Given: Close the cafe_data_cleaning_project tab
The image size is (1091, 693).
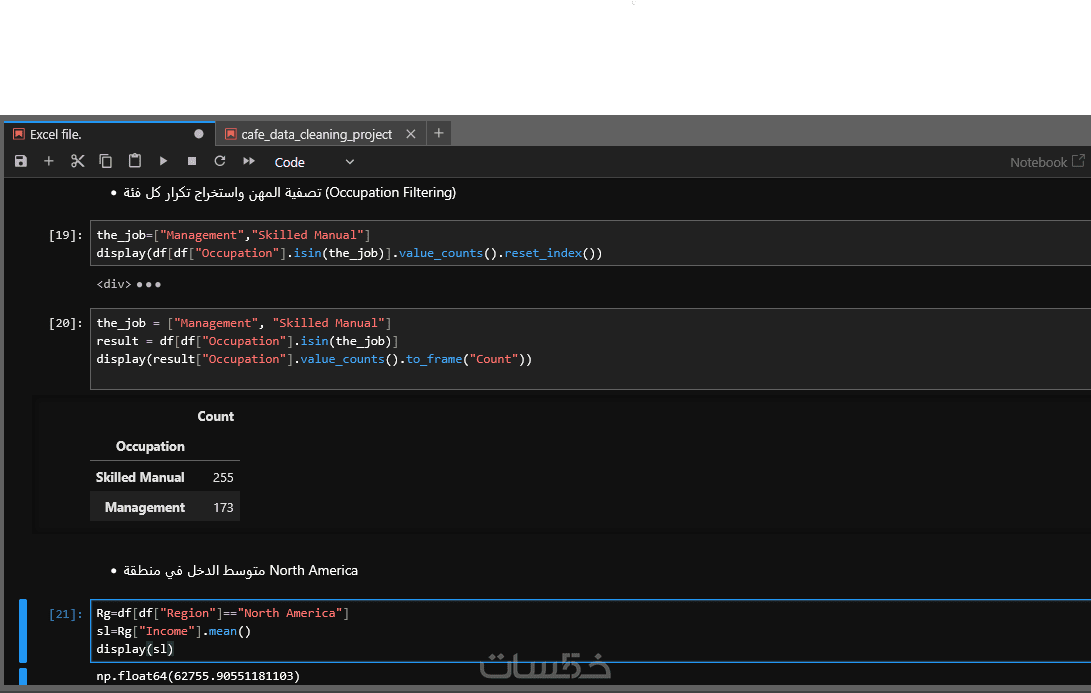Looking at the screenshot, I should click(412, 134).
